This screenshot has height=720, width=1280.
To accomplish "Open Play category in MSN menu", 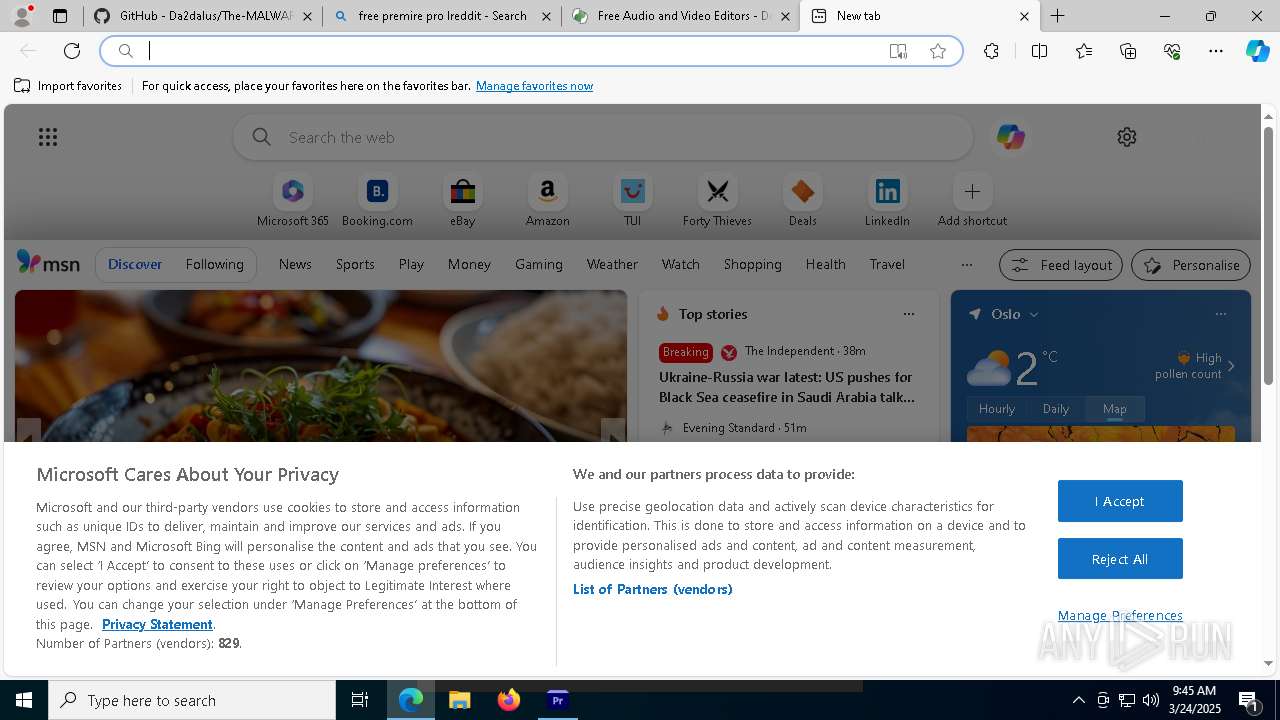I will [x=411, y=264].
